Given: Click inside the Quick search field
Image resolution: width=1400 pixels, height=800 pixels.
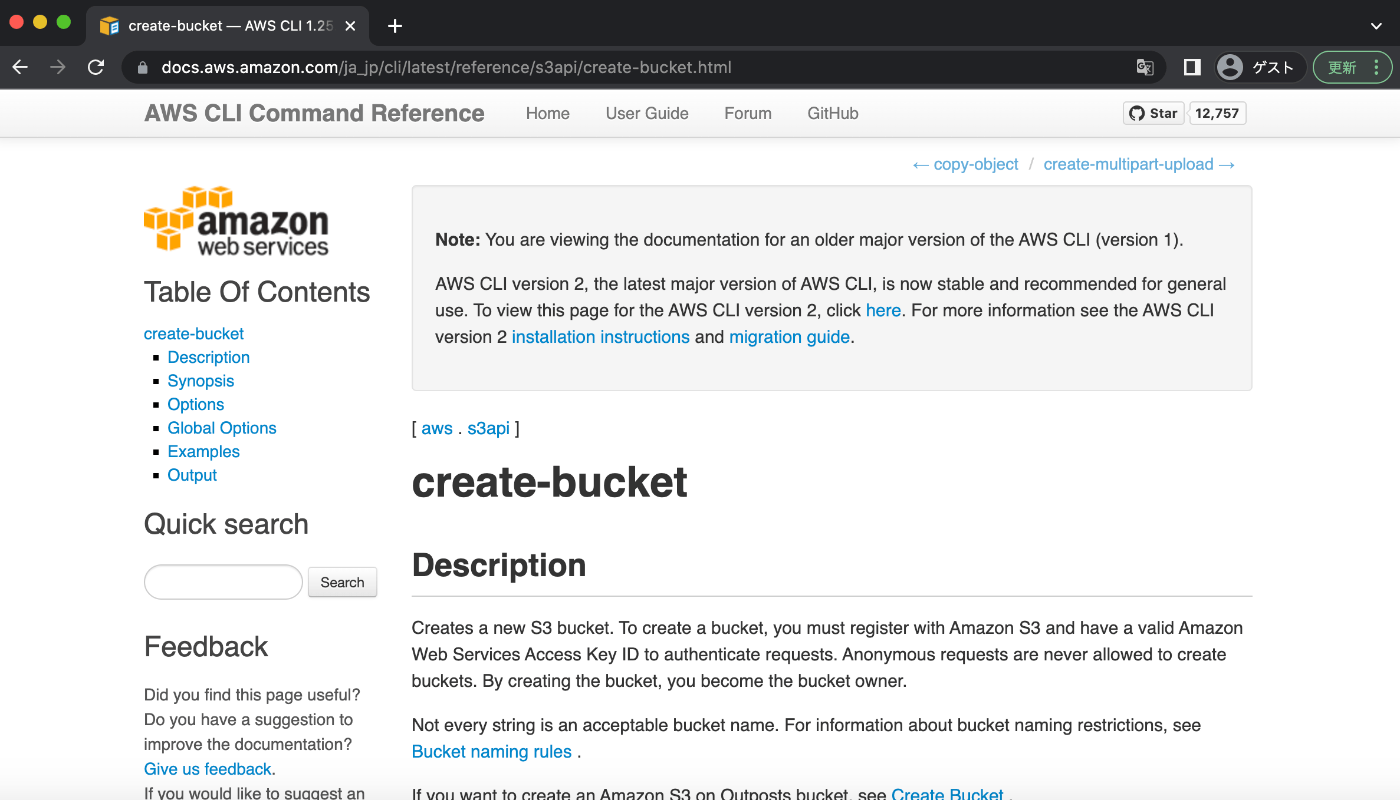Looking at the screenshot, I should (x=222, y=581).
